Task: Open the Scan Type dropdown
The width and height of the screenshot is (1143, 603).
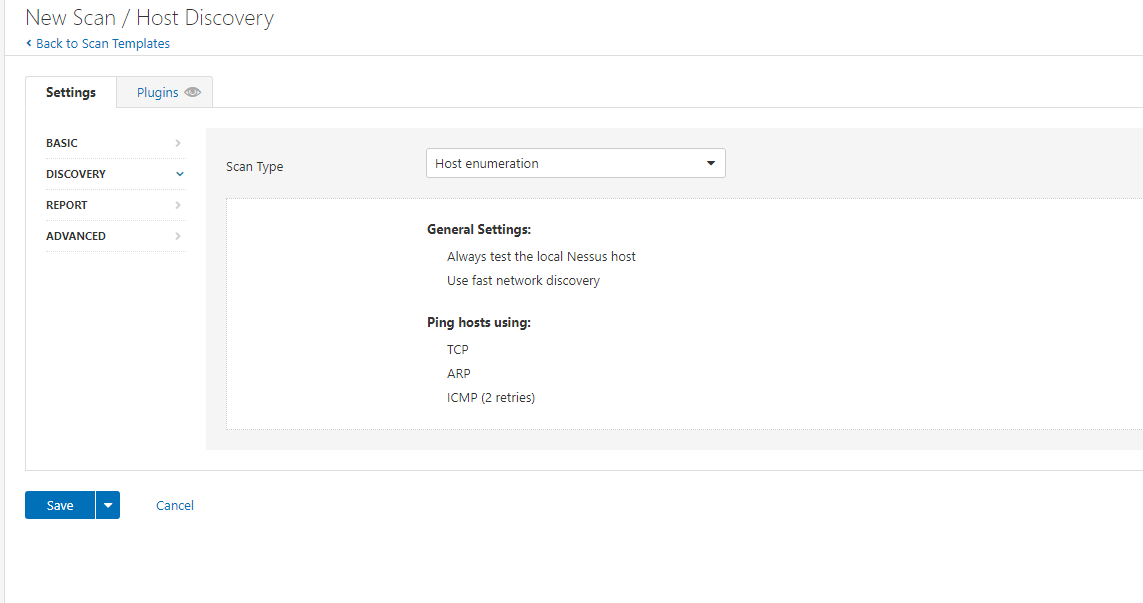Action: coord(576,163)
